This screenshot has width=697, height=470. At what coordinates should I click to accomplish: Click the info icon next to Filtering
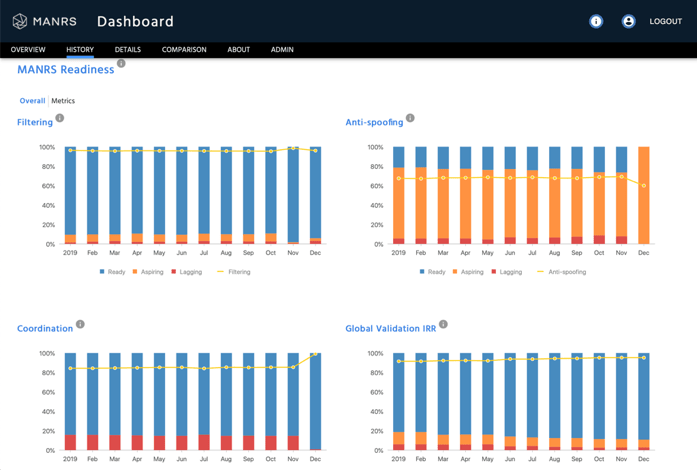coord(60,118)
